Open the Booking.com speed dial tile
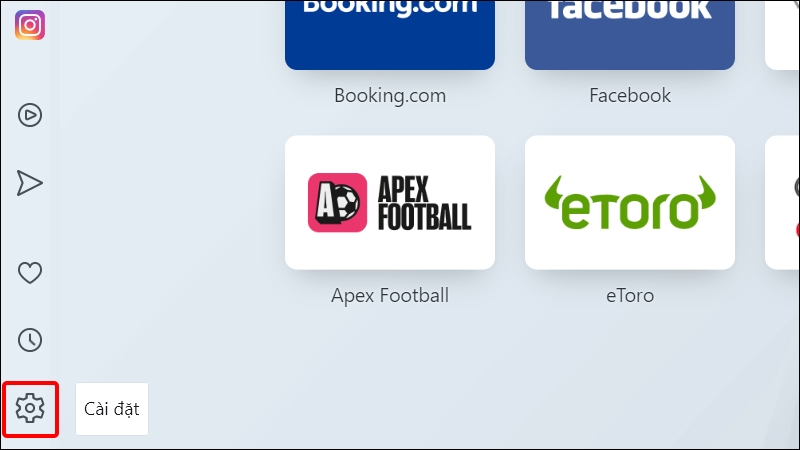Screen dimensions: 800x450 click(390, 35)
